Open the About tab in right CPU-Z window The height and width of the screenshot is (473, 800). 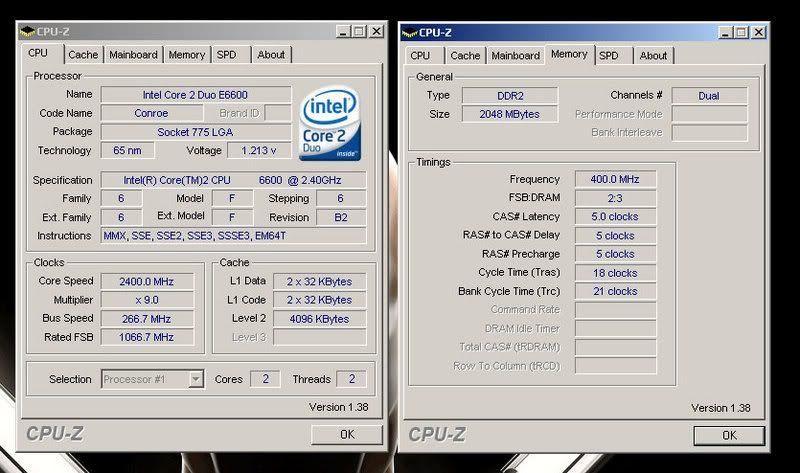click(653, 56)
